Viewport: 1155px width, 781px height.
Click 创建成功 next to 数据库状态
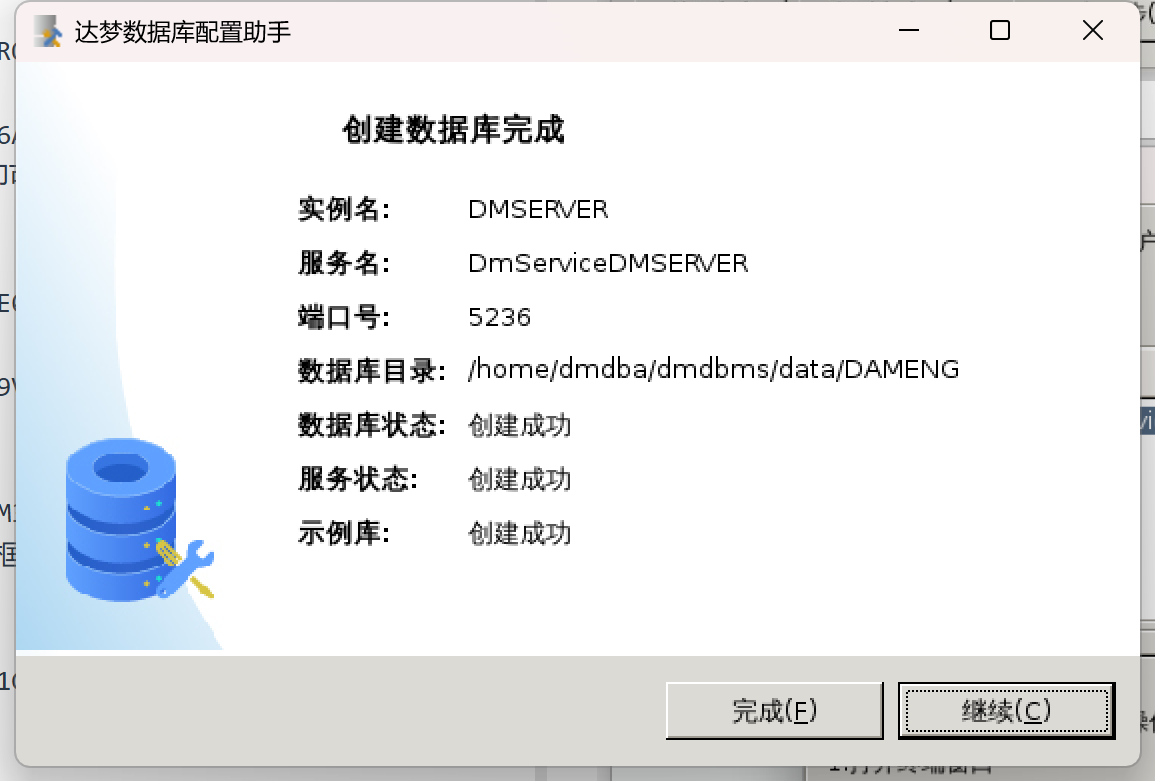519,425
